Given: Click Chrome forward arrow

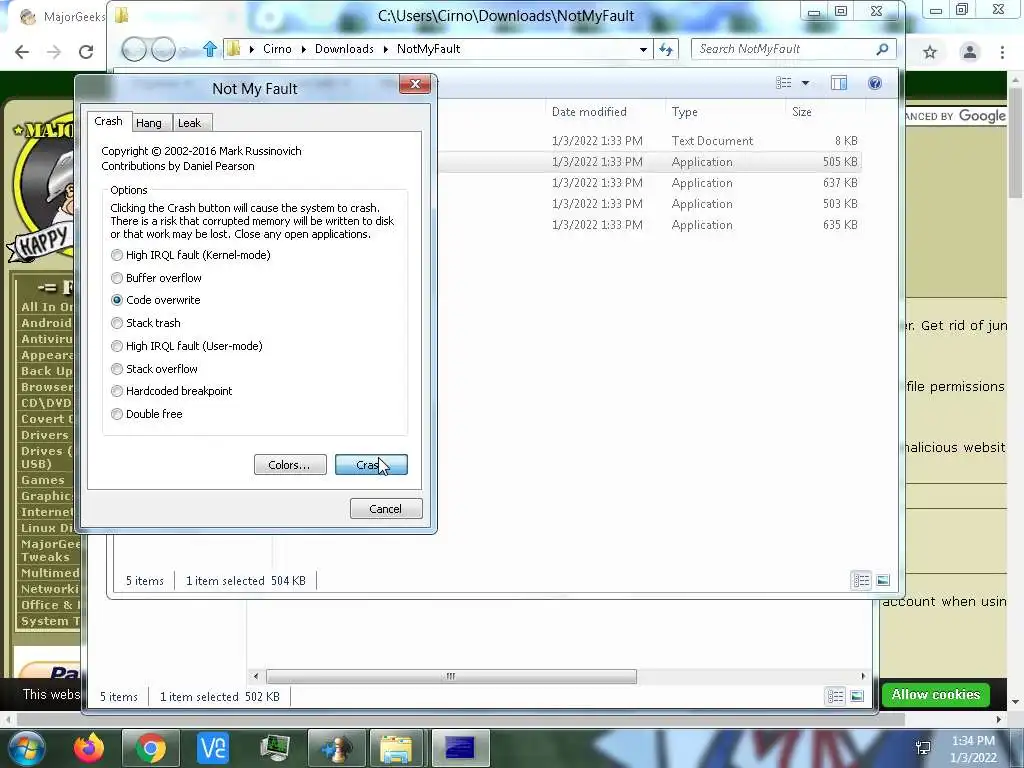Looking at the screenshot, I should point(54,52).
